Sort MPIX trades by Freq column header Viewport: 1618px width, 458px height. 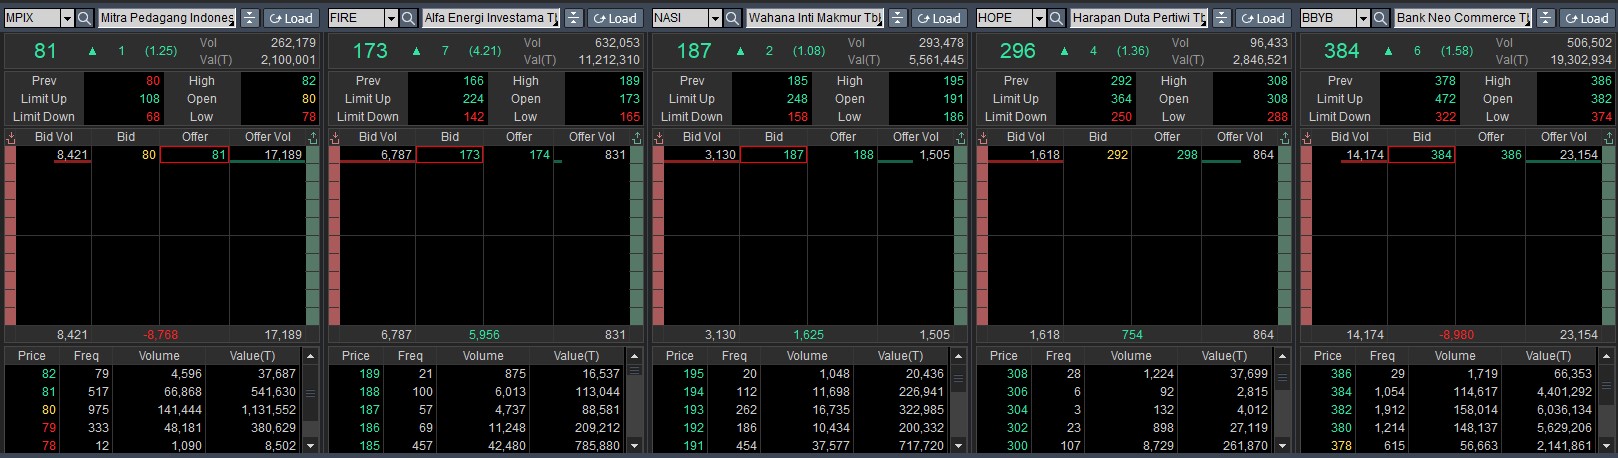click(x=86, y=356)
